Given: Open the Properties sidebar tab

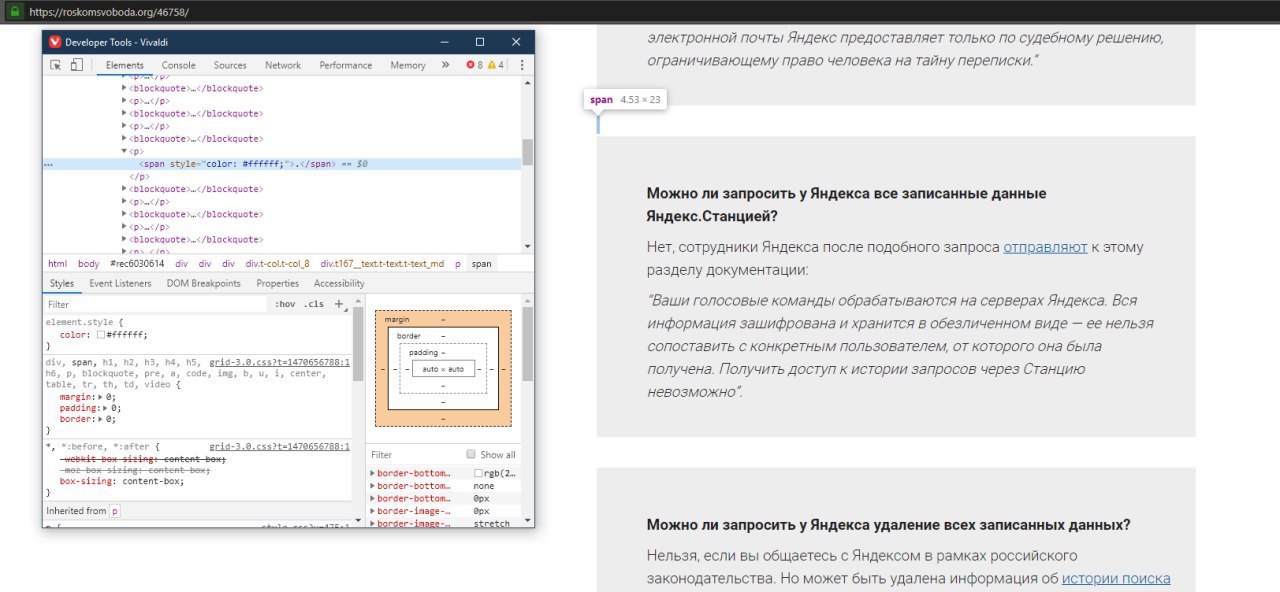Looking at the screenshot, I should click(278, 283).
